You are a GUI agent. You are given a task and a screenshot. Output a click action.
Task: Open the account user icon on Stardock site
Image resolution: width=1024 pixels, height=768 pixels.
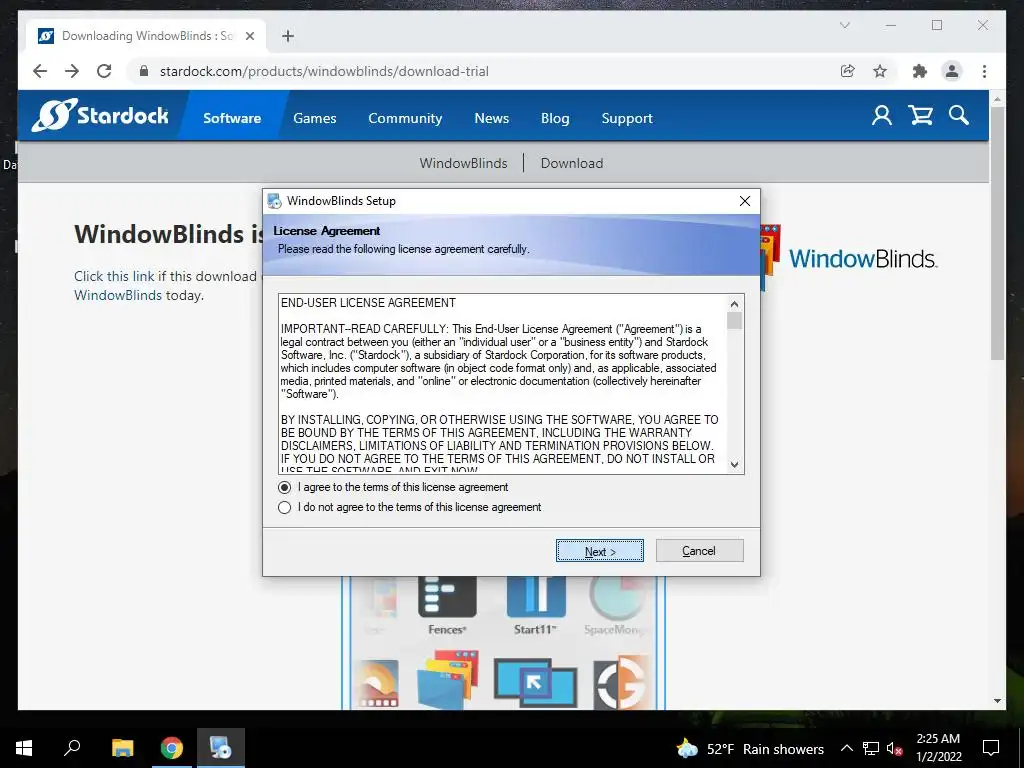click(882, 116)
